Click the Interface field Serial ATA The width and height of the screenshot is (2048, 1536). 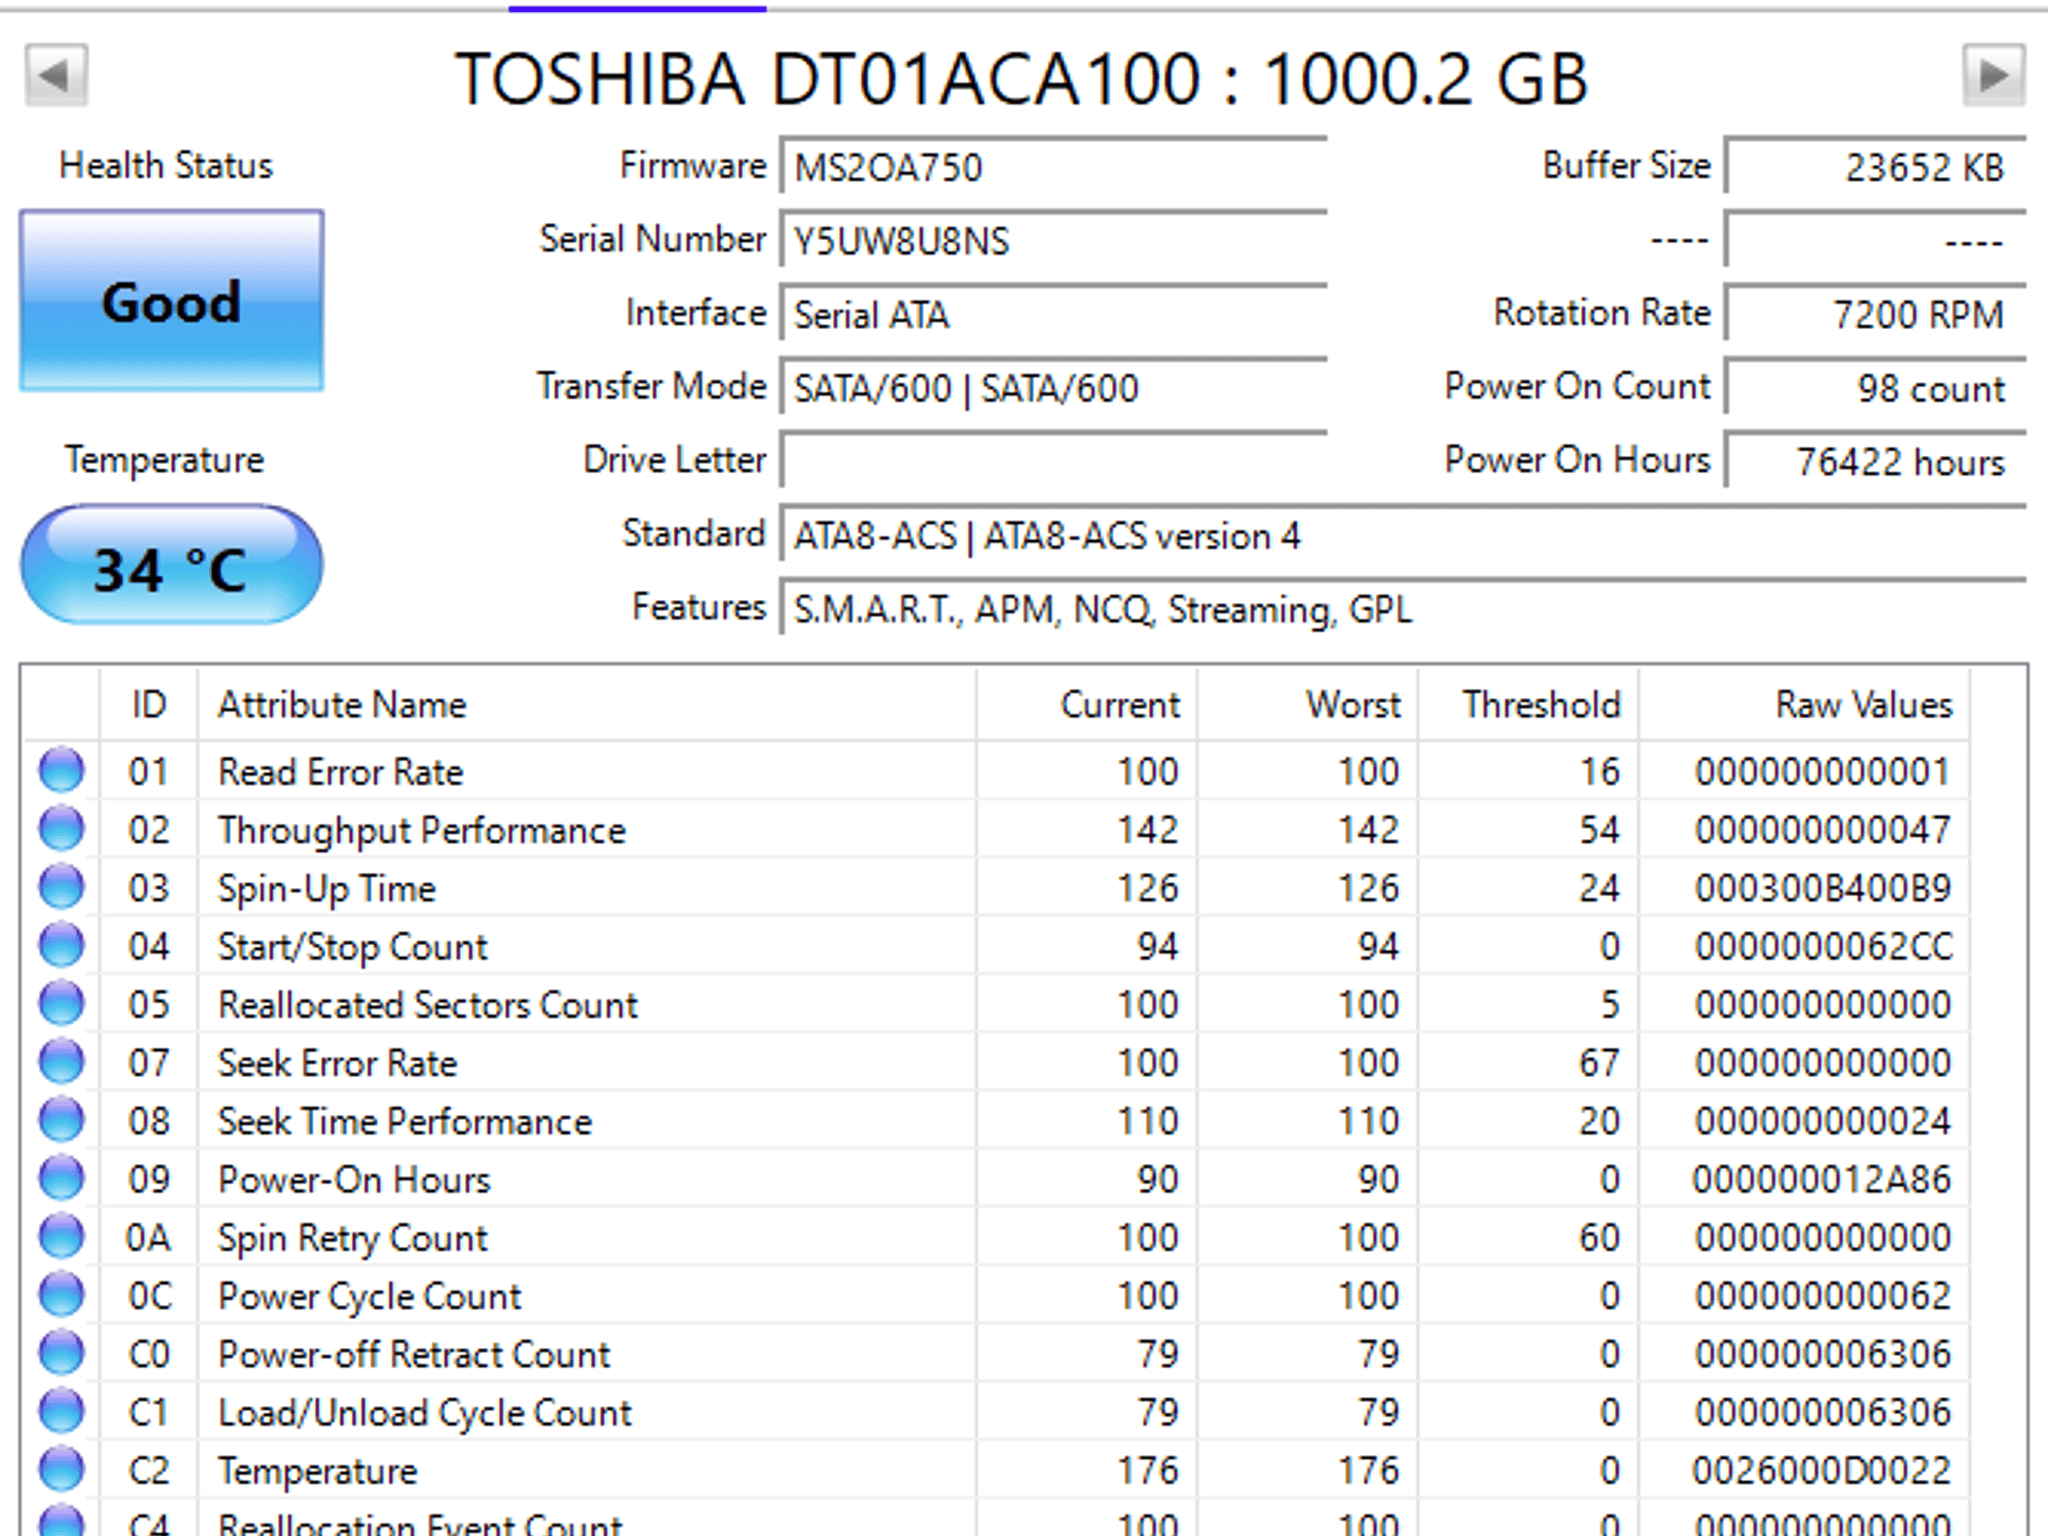click(1054, 313)
